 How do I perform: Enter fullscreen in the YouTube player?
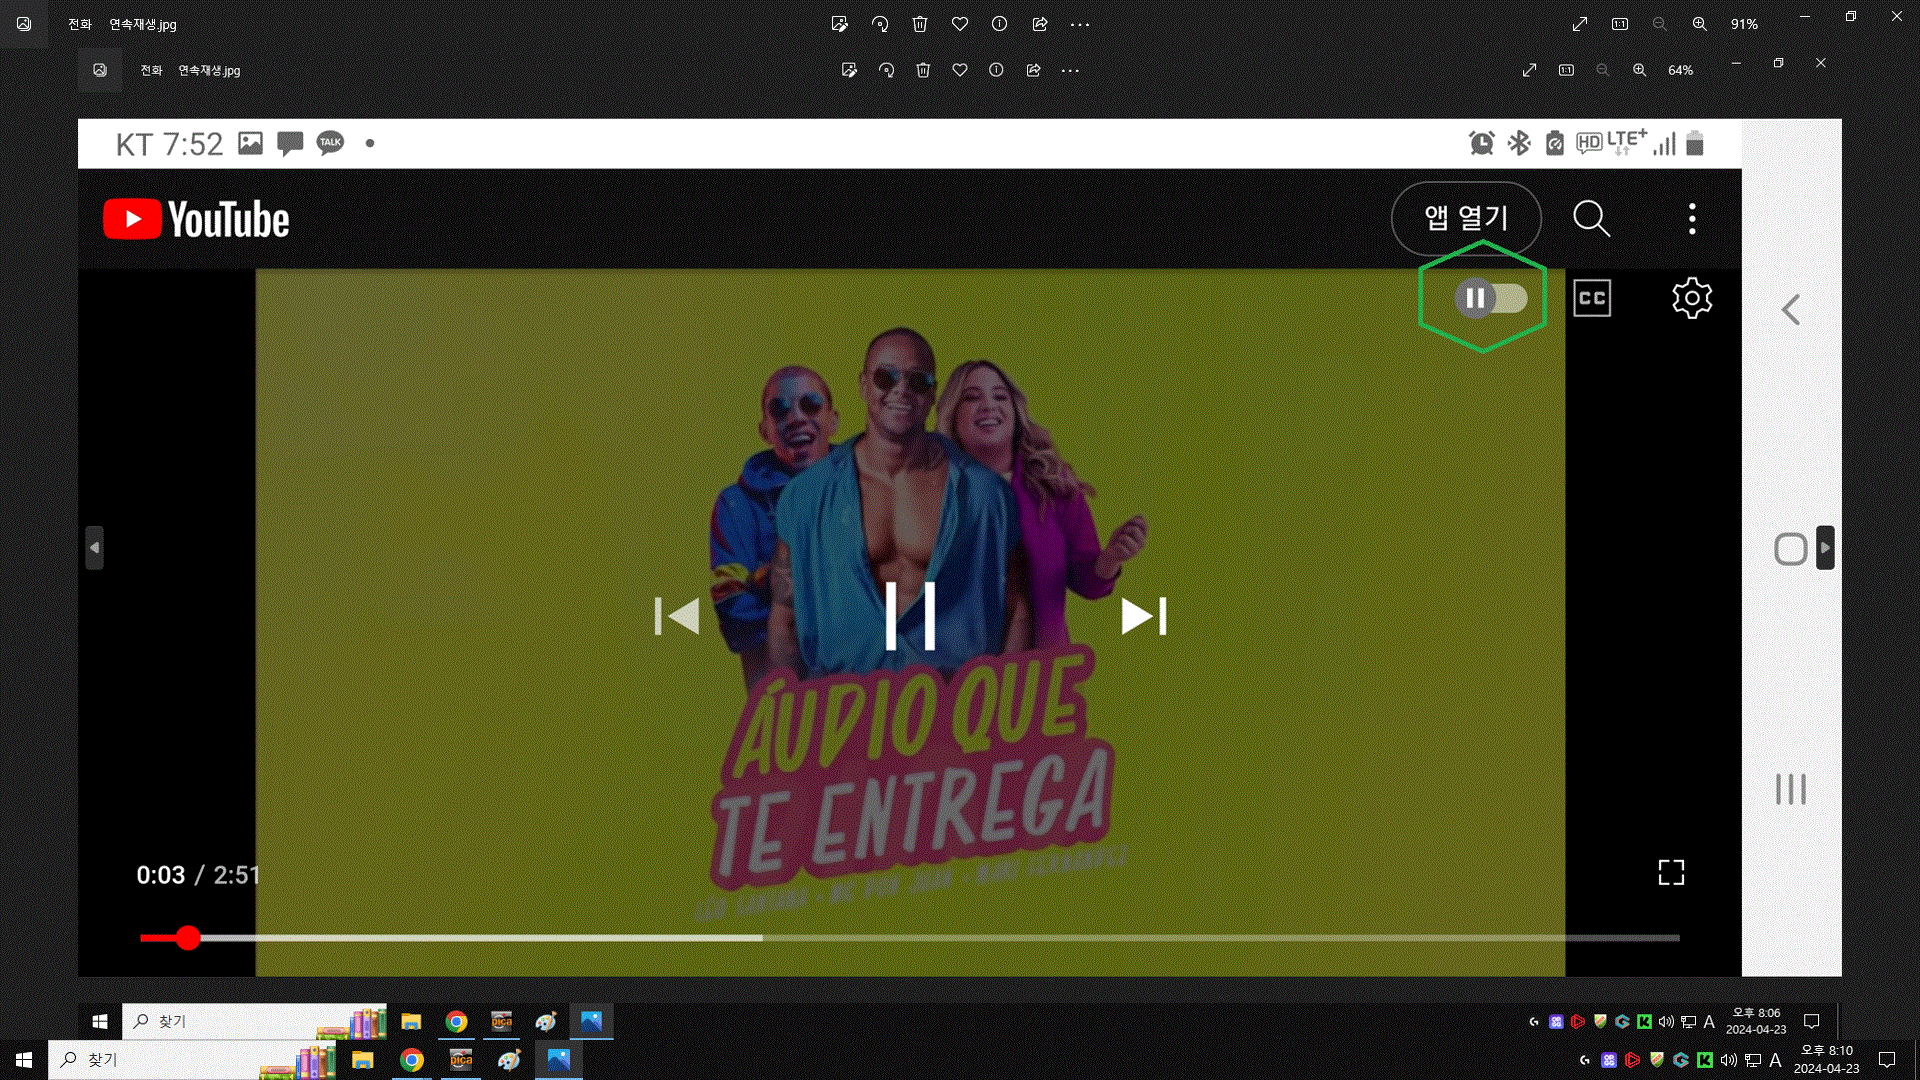(x=1671, y=872)
